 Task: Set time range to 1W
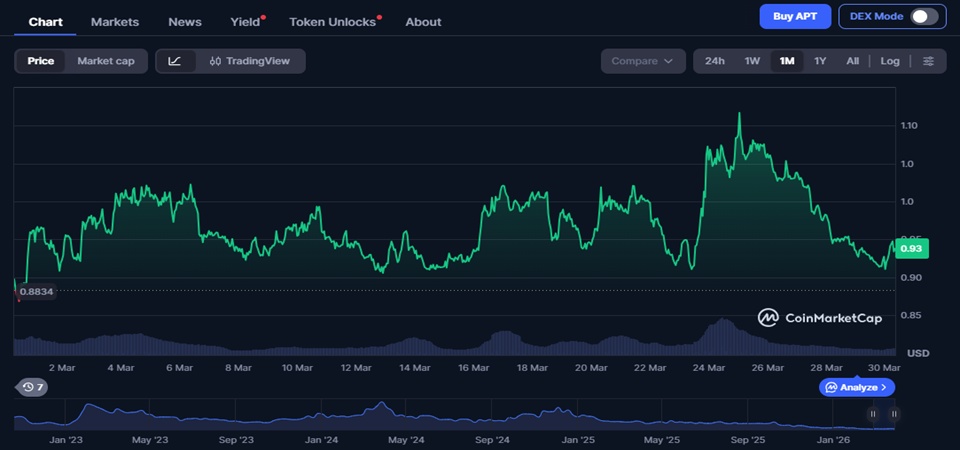click(752, 61)
